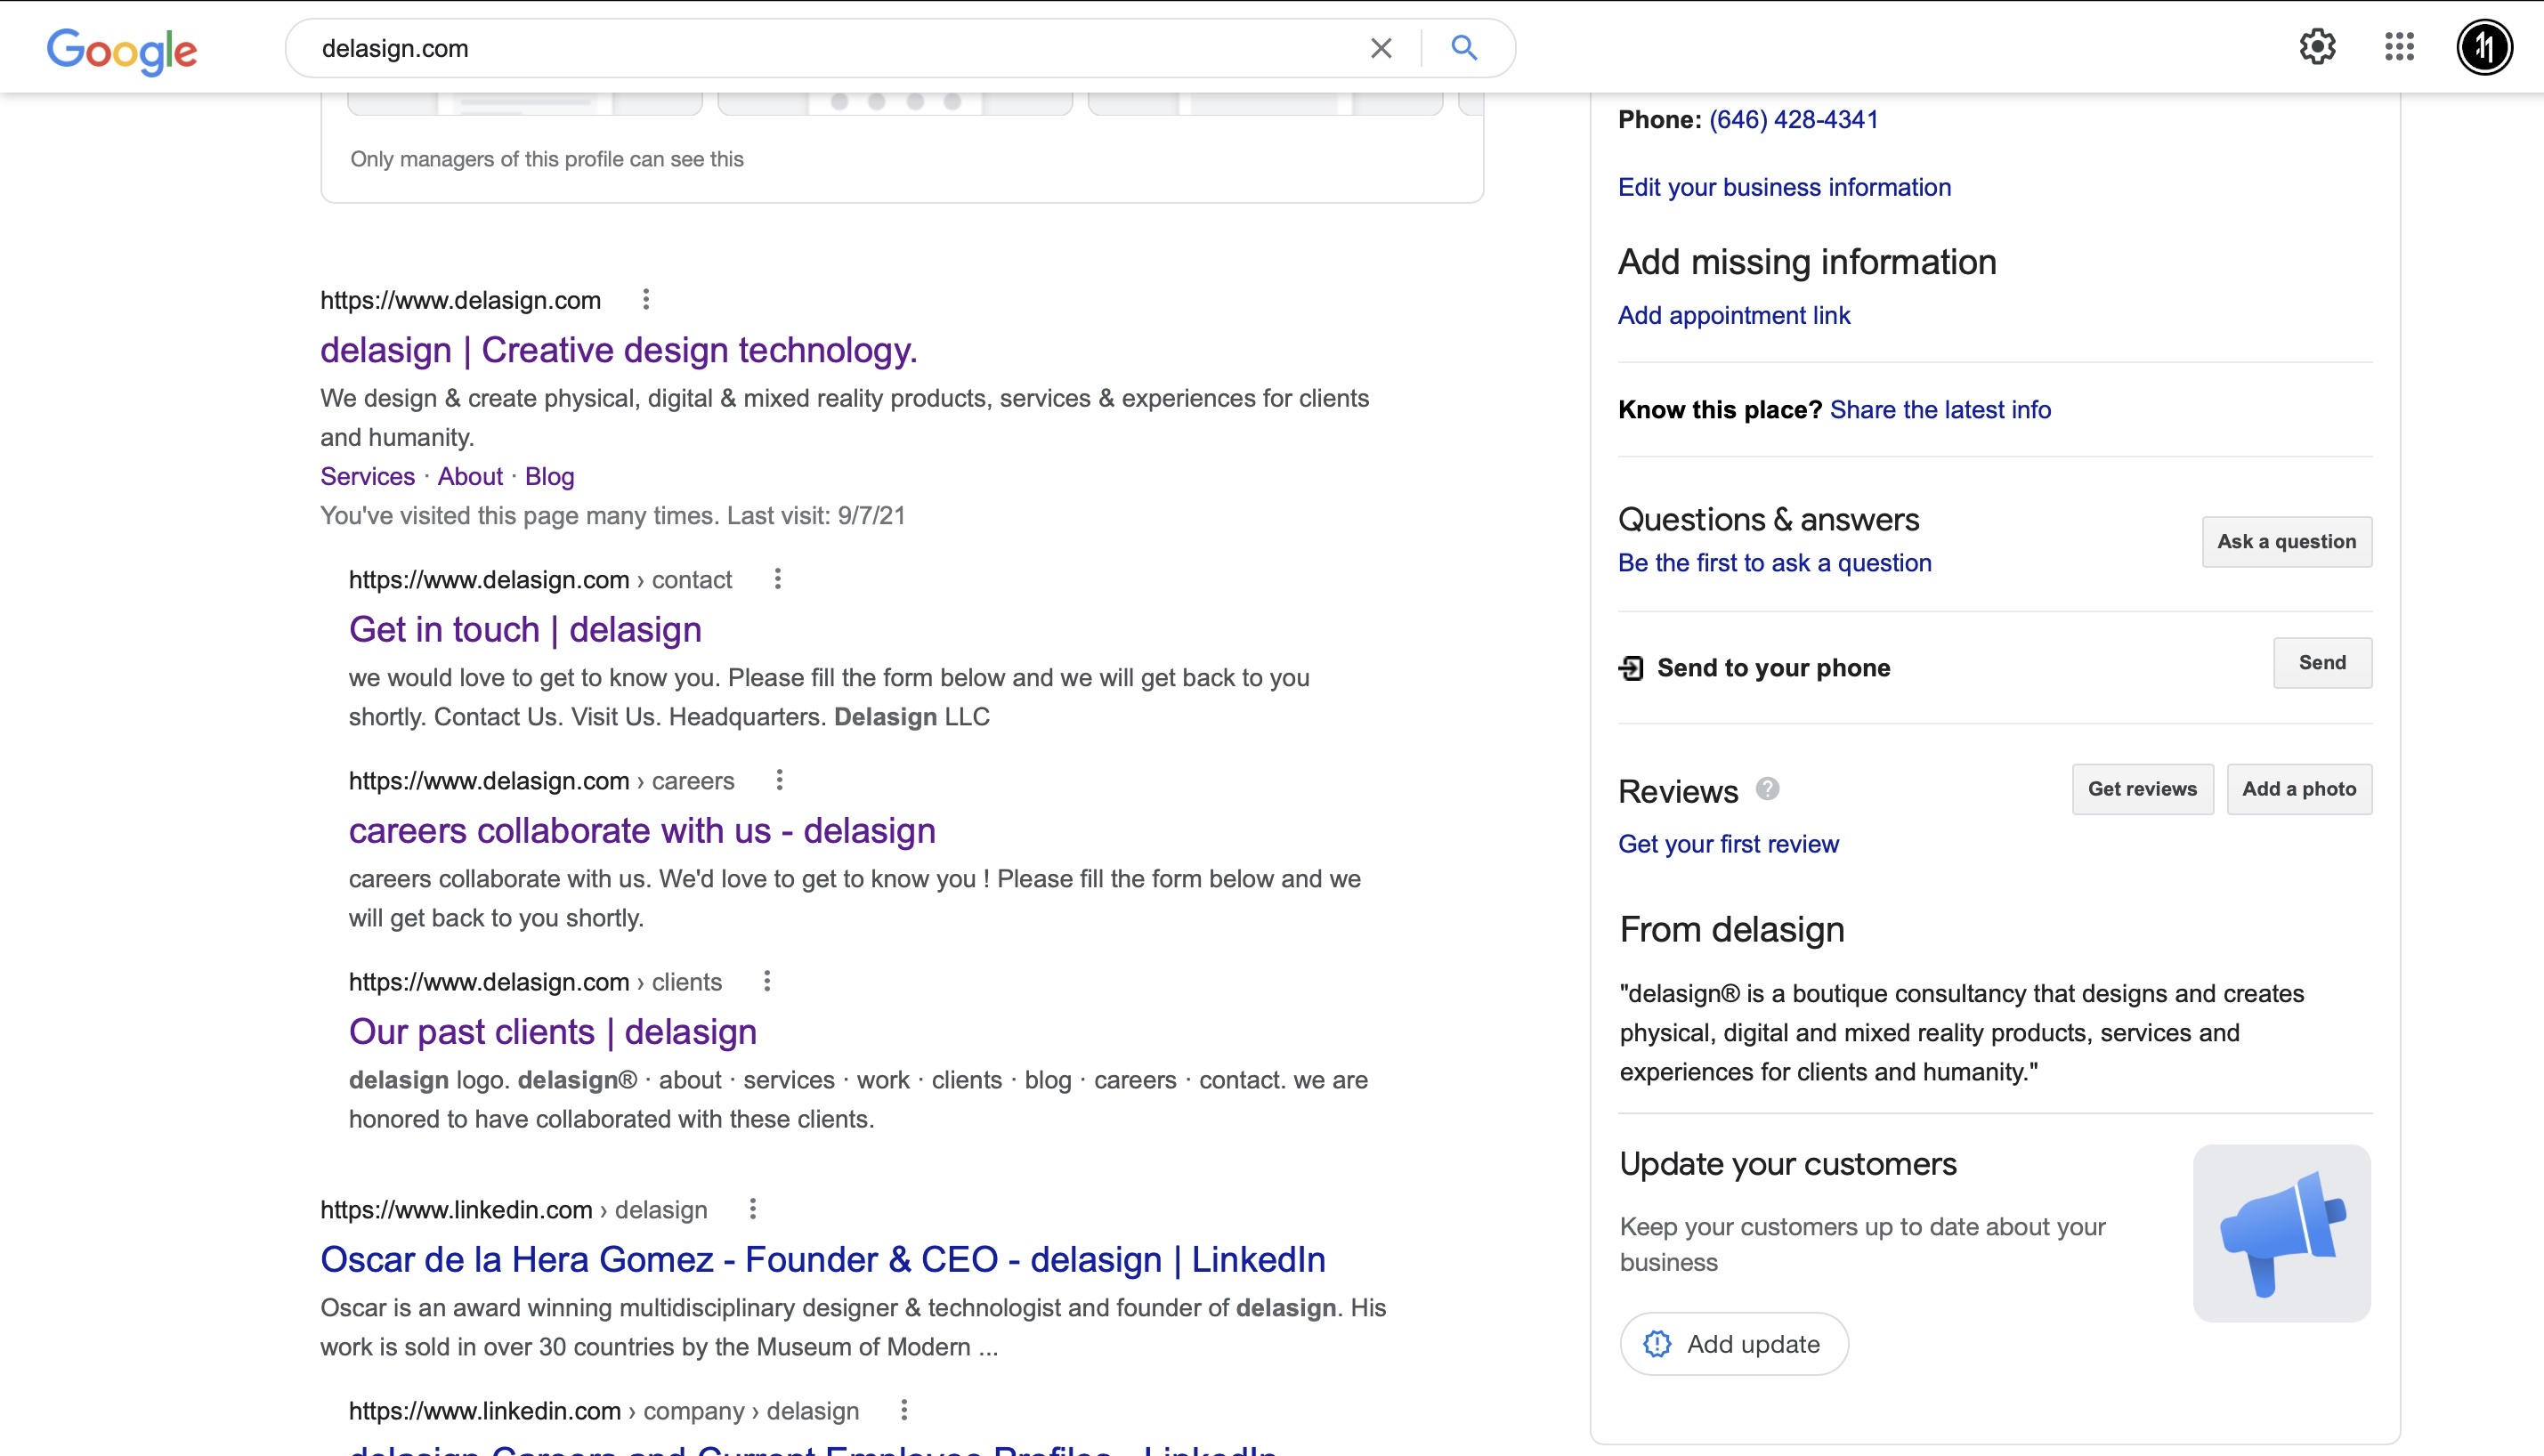
Task: Open the settings gear icon
Action: pos(2317,46)
